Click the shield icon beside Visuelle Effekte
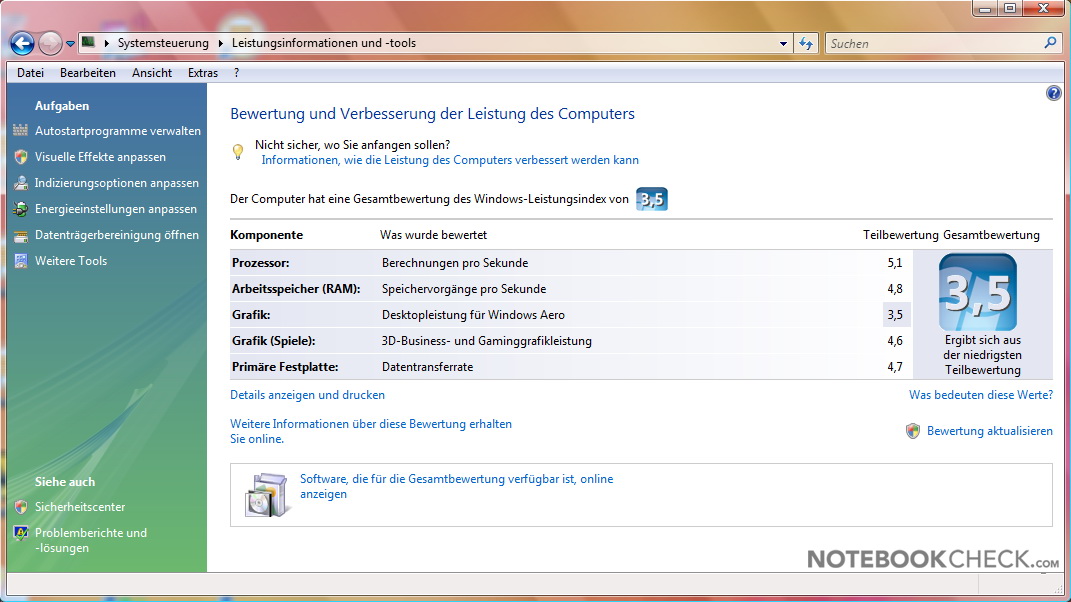The width and height of the screenshot is (1071, 602). pos(21,156)
